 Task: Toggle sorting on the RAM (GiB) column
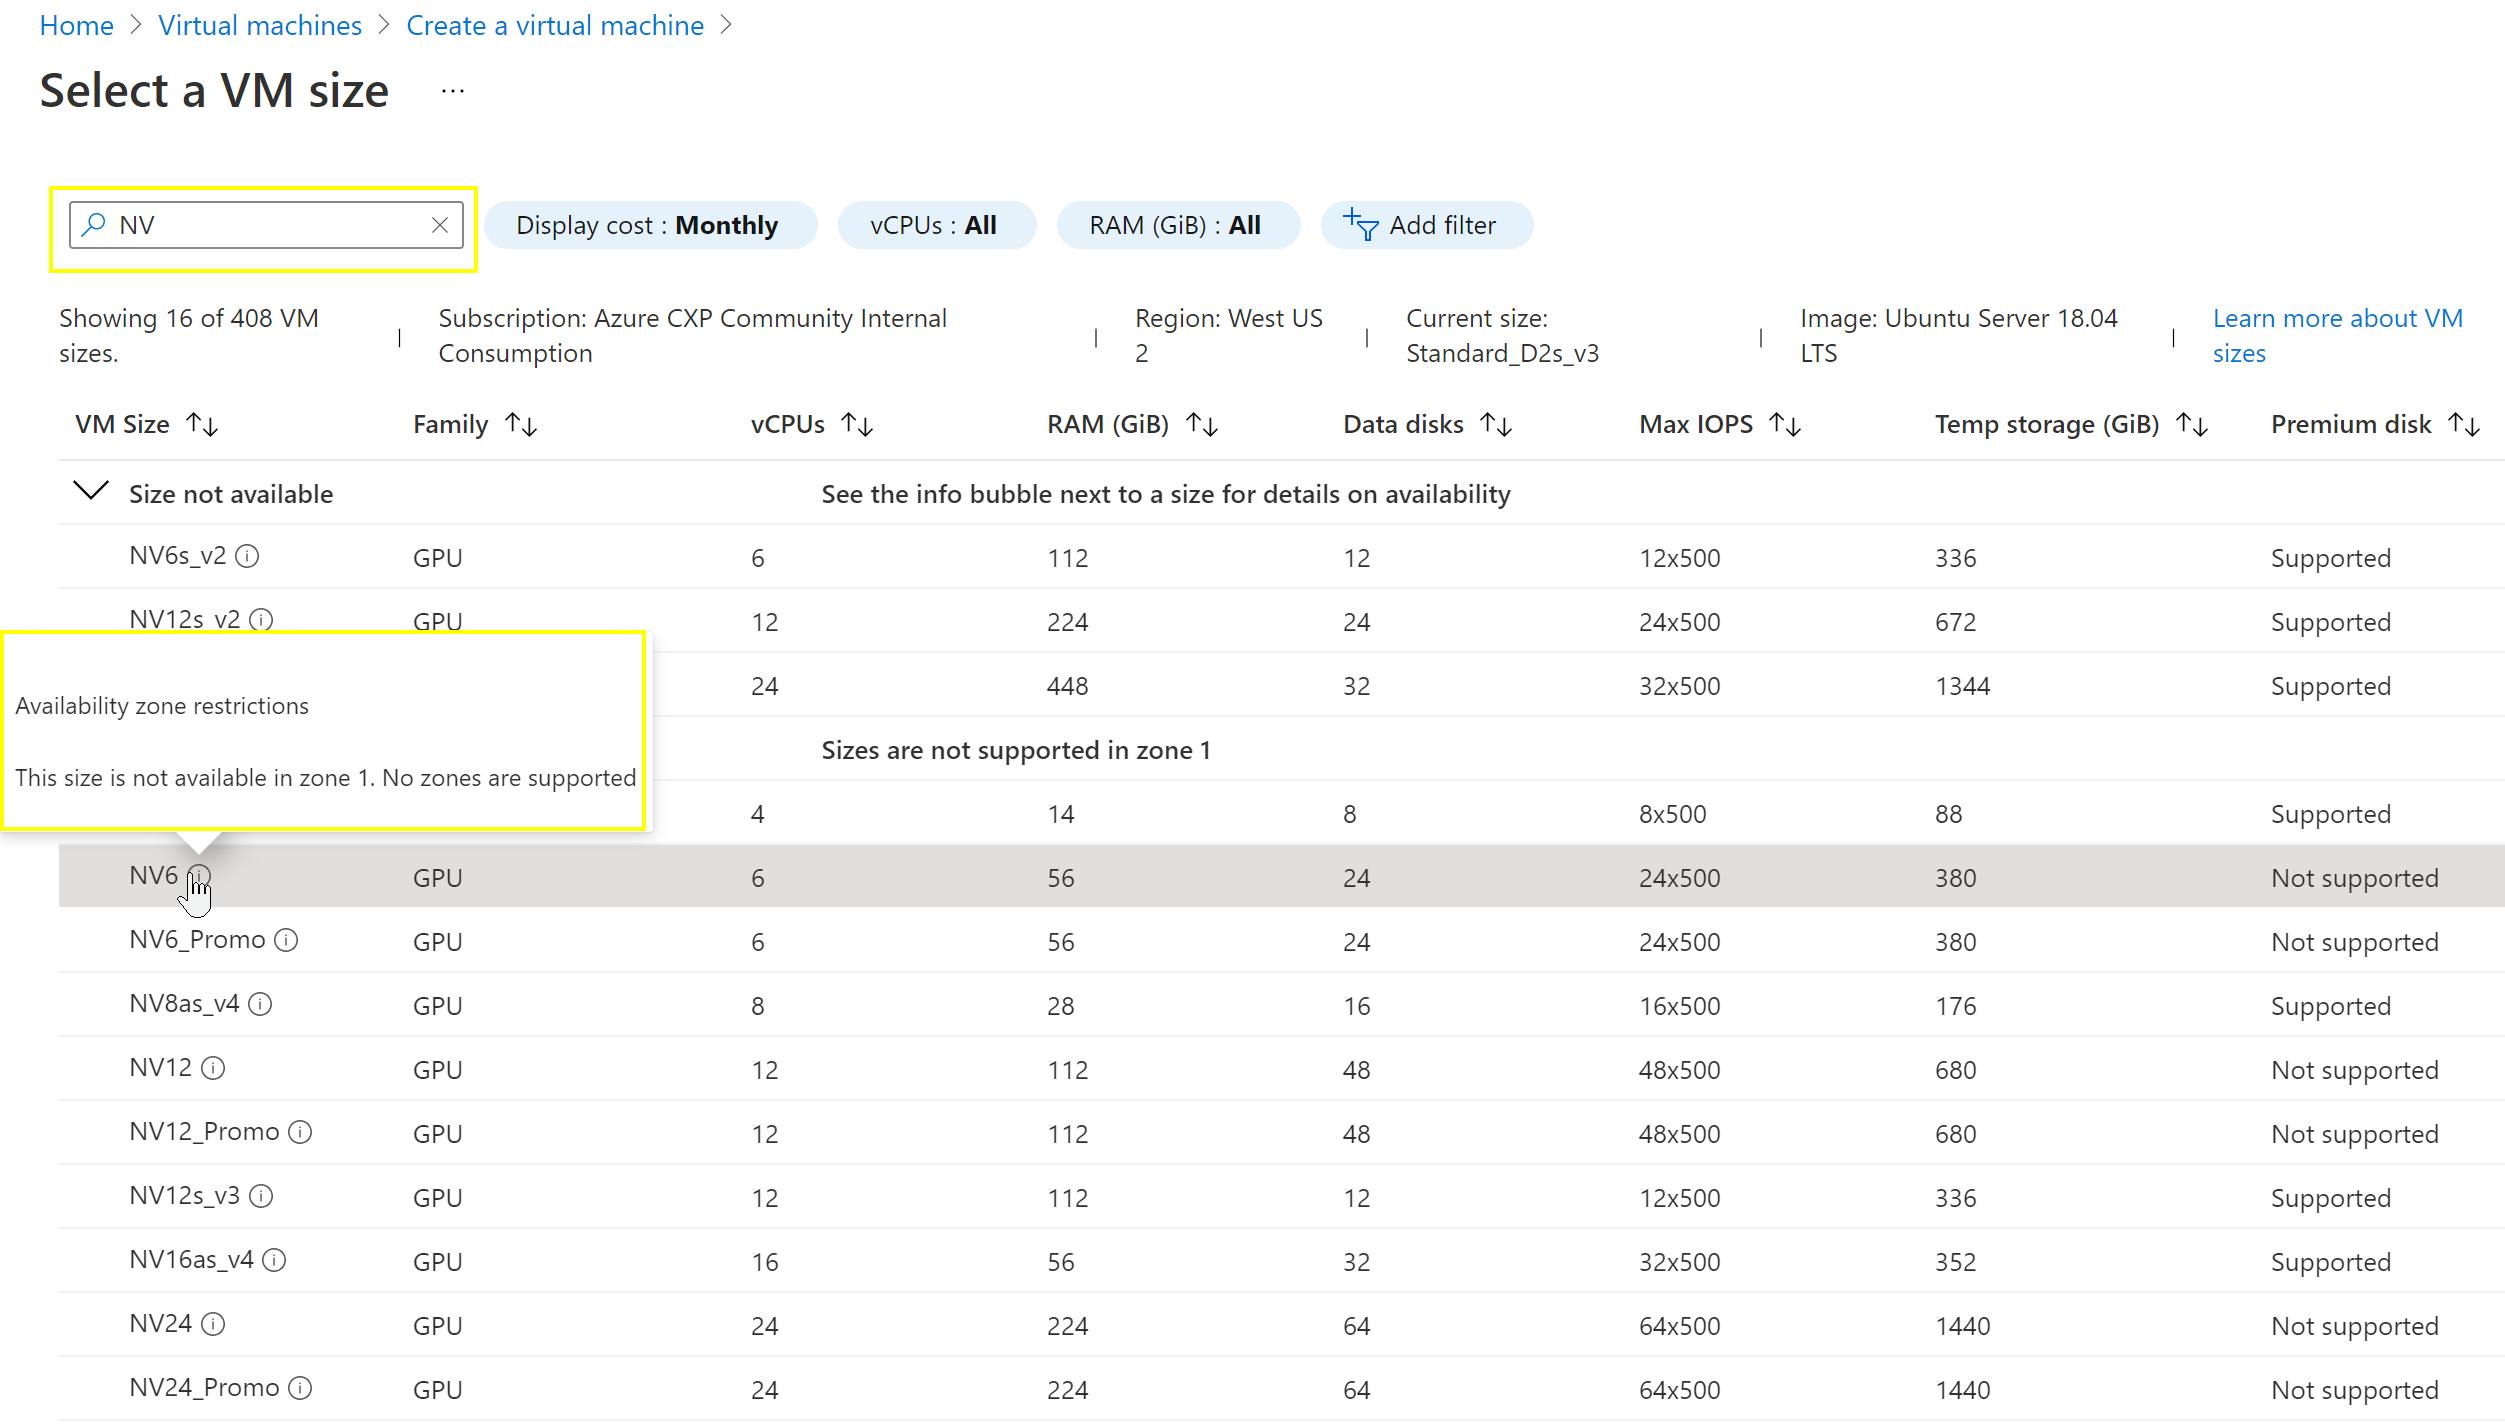tap(1201, 423)
